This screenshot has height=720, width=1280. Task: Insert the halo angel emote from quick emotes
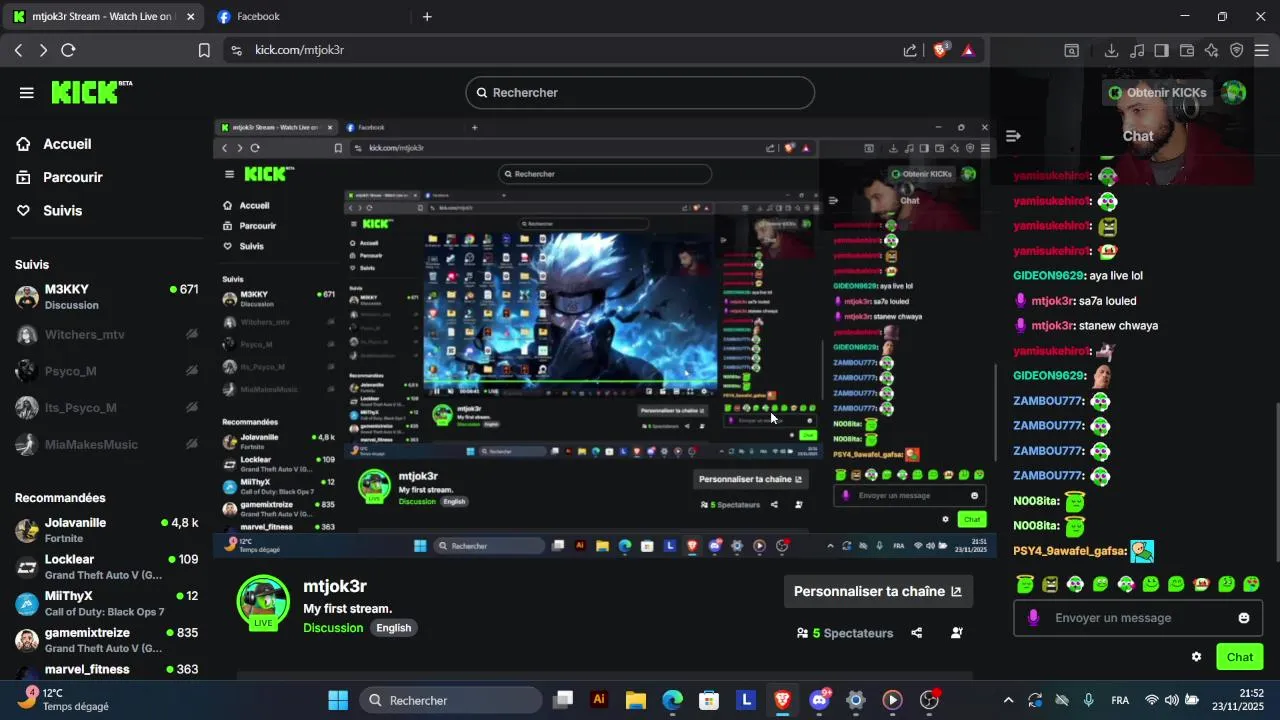(1025, 584)
